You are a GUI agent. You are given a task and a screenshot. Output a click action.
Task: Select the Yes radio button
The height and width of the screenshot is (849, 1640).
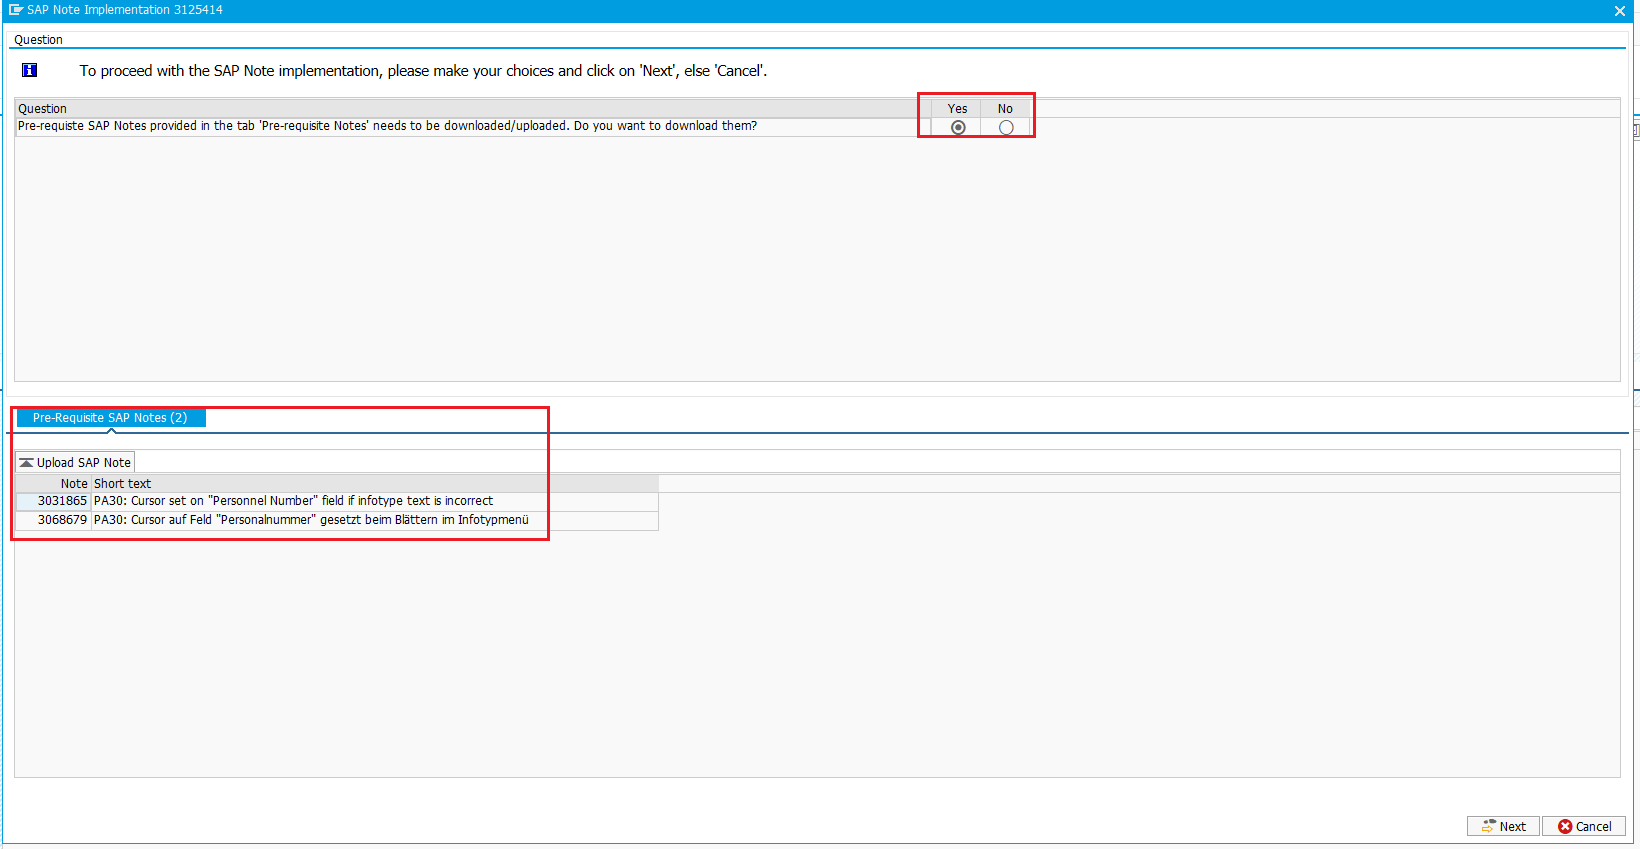[x=958, y=127]
